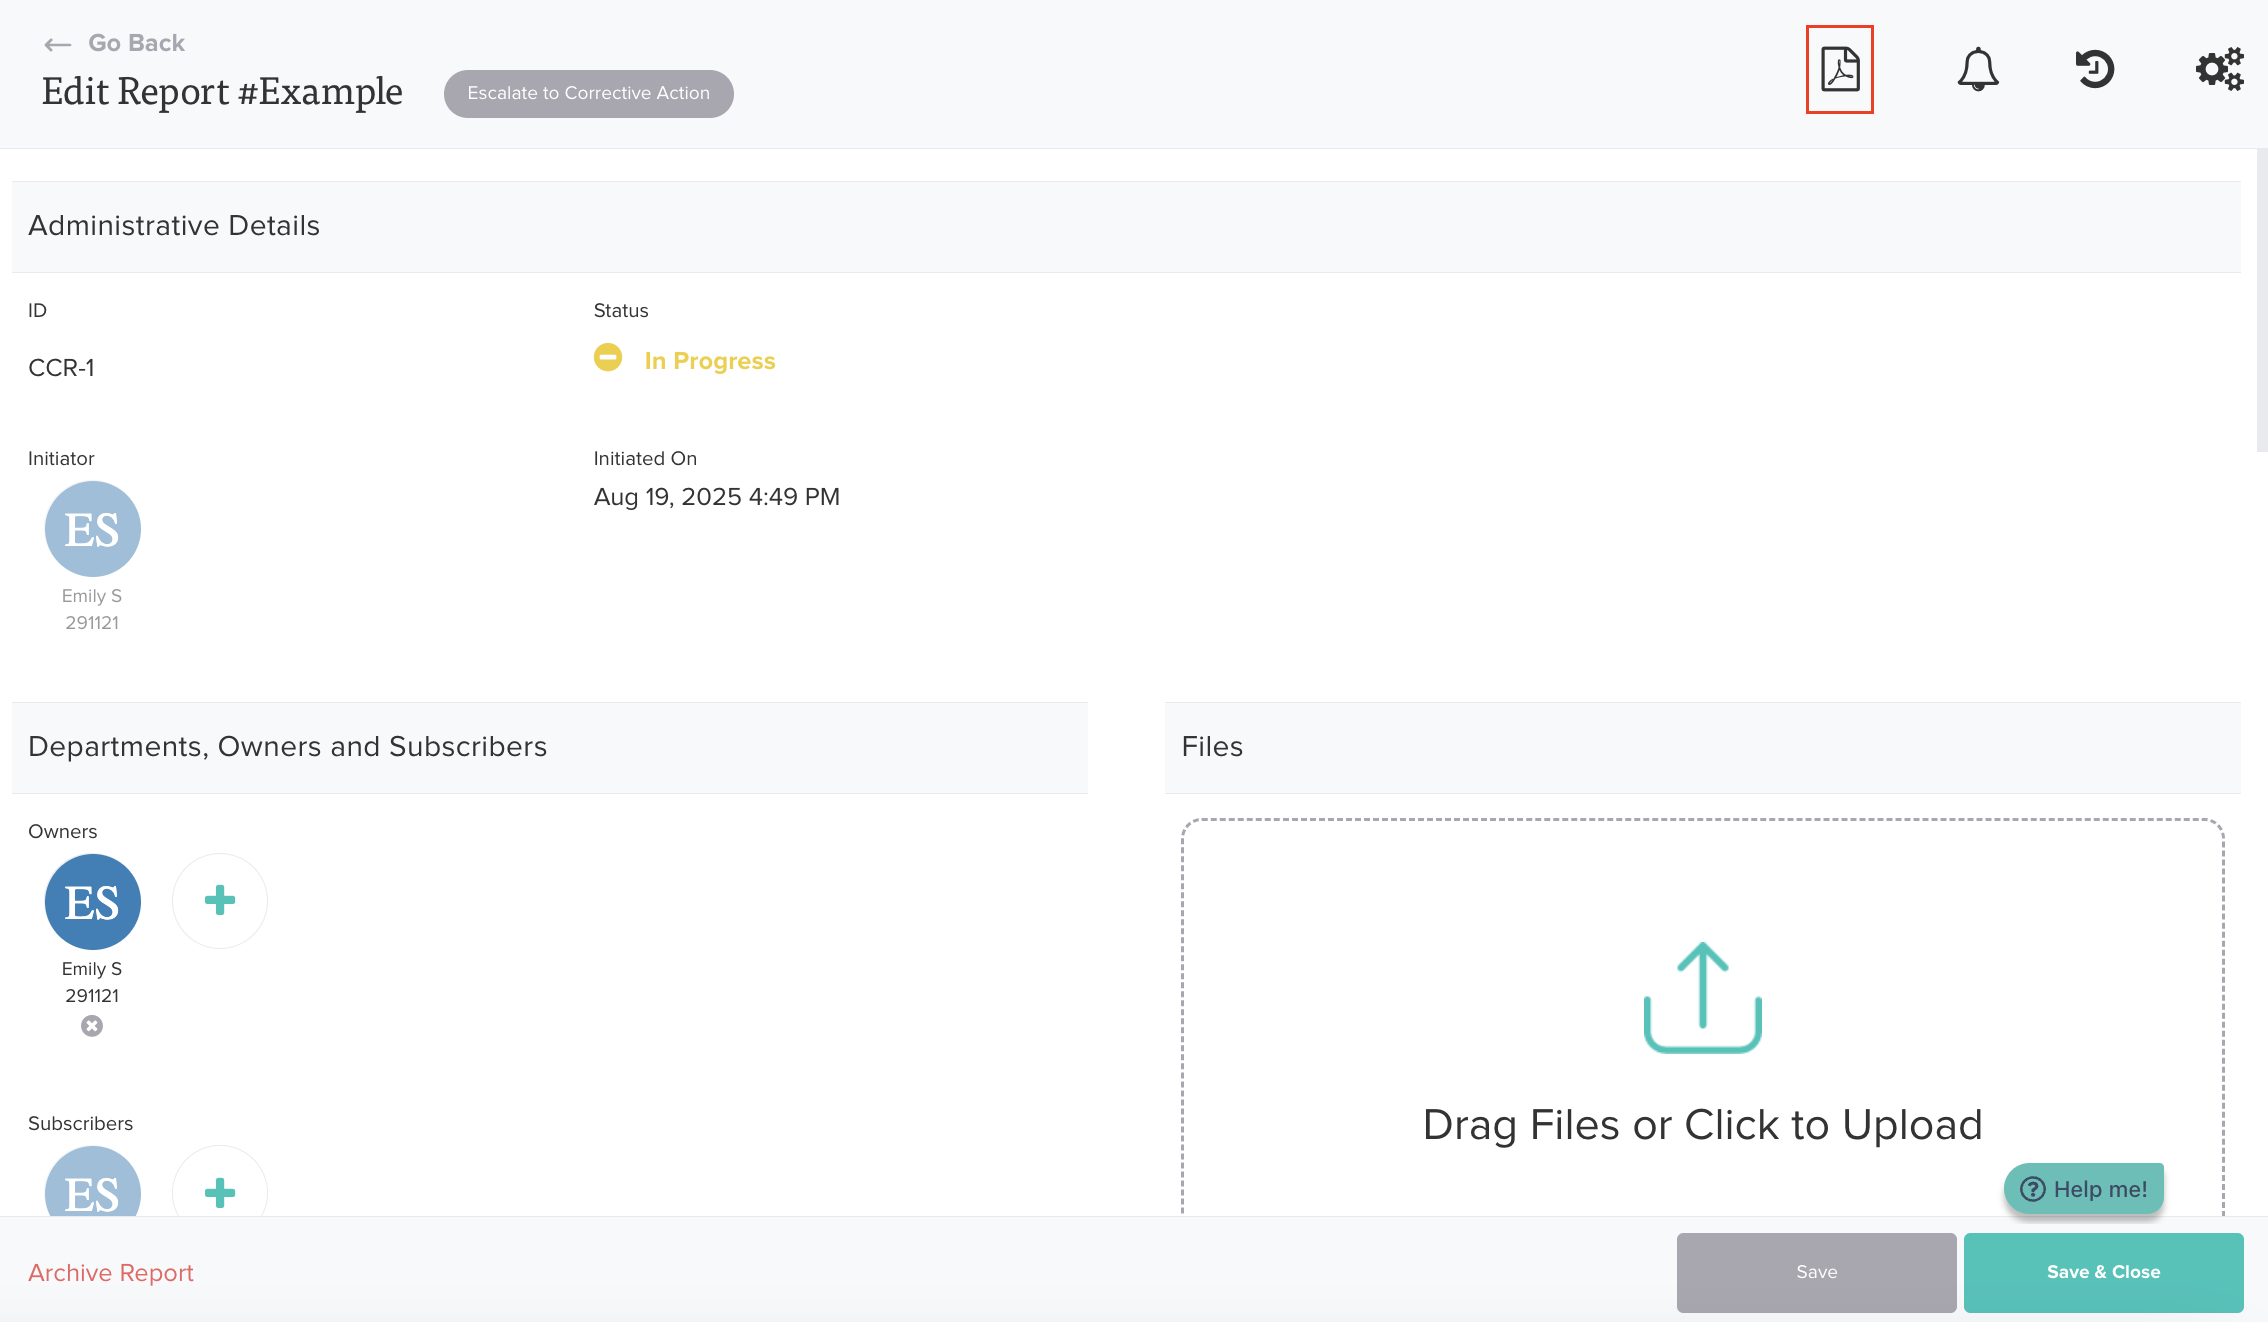
Task: Click the PDF export icon
Action: pos(1839,69)
